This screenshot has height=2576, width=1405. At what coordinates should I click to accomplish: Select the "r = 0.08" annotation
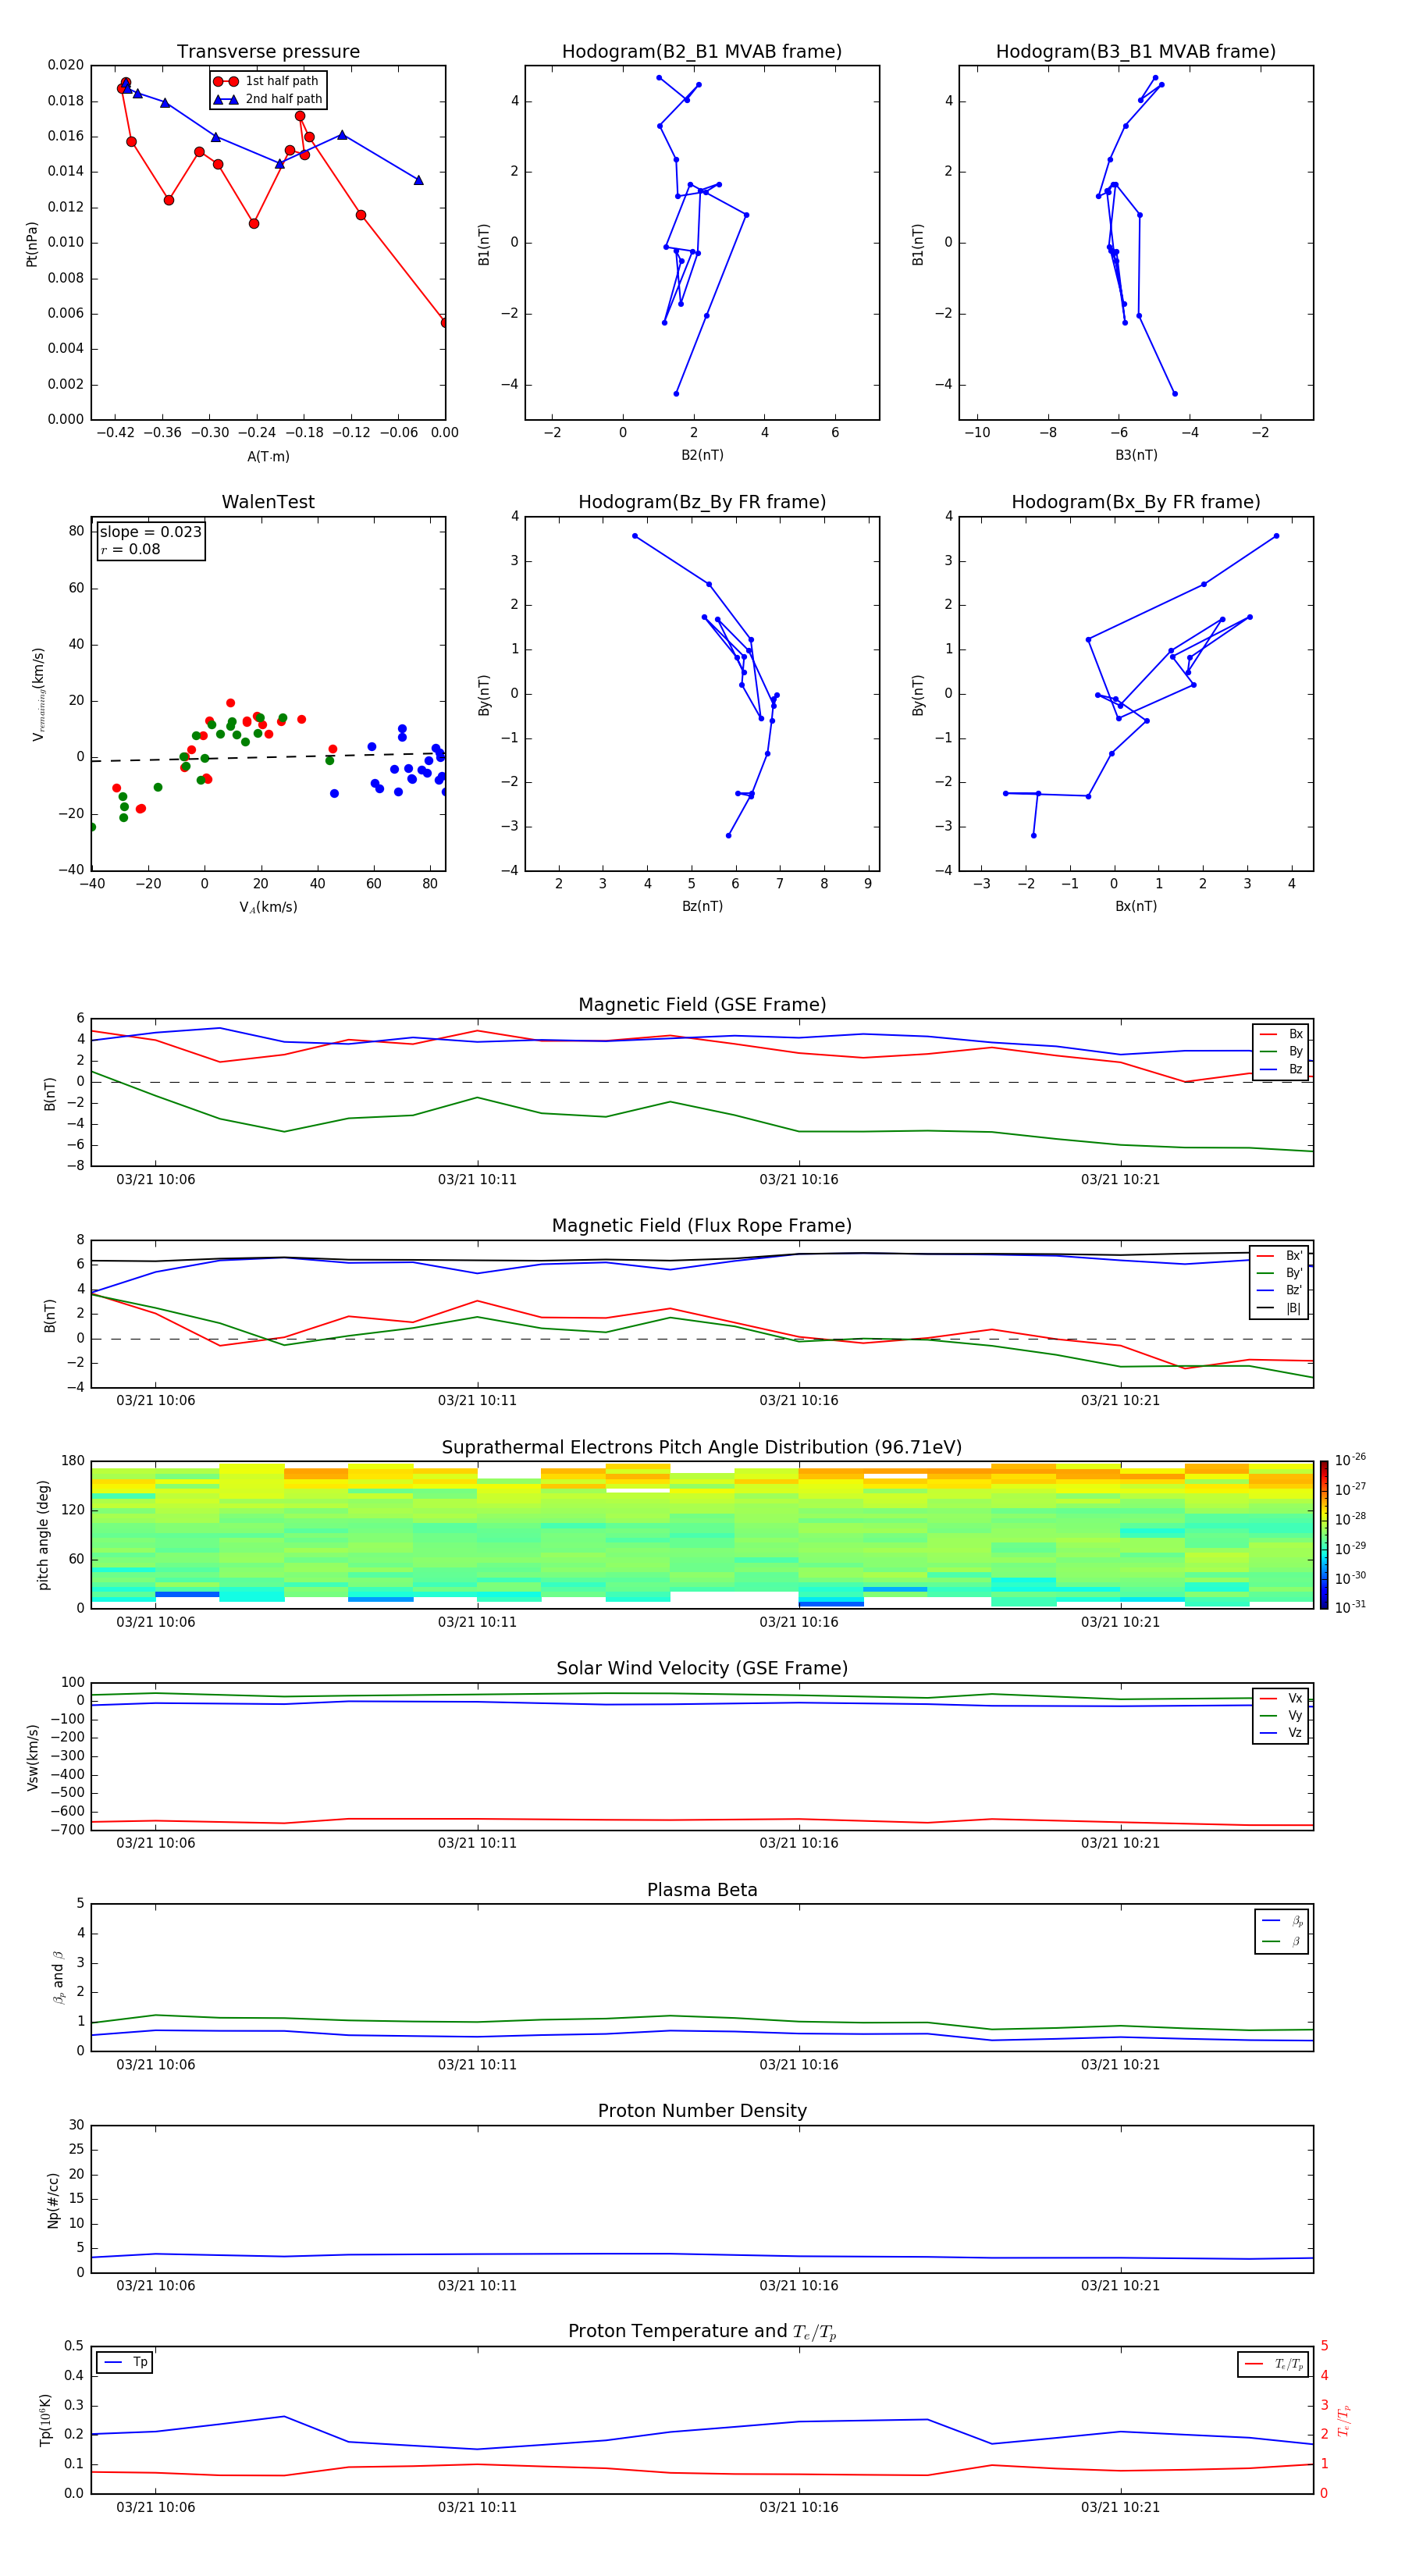click(x=130, y=549)
